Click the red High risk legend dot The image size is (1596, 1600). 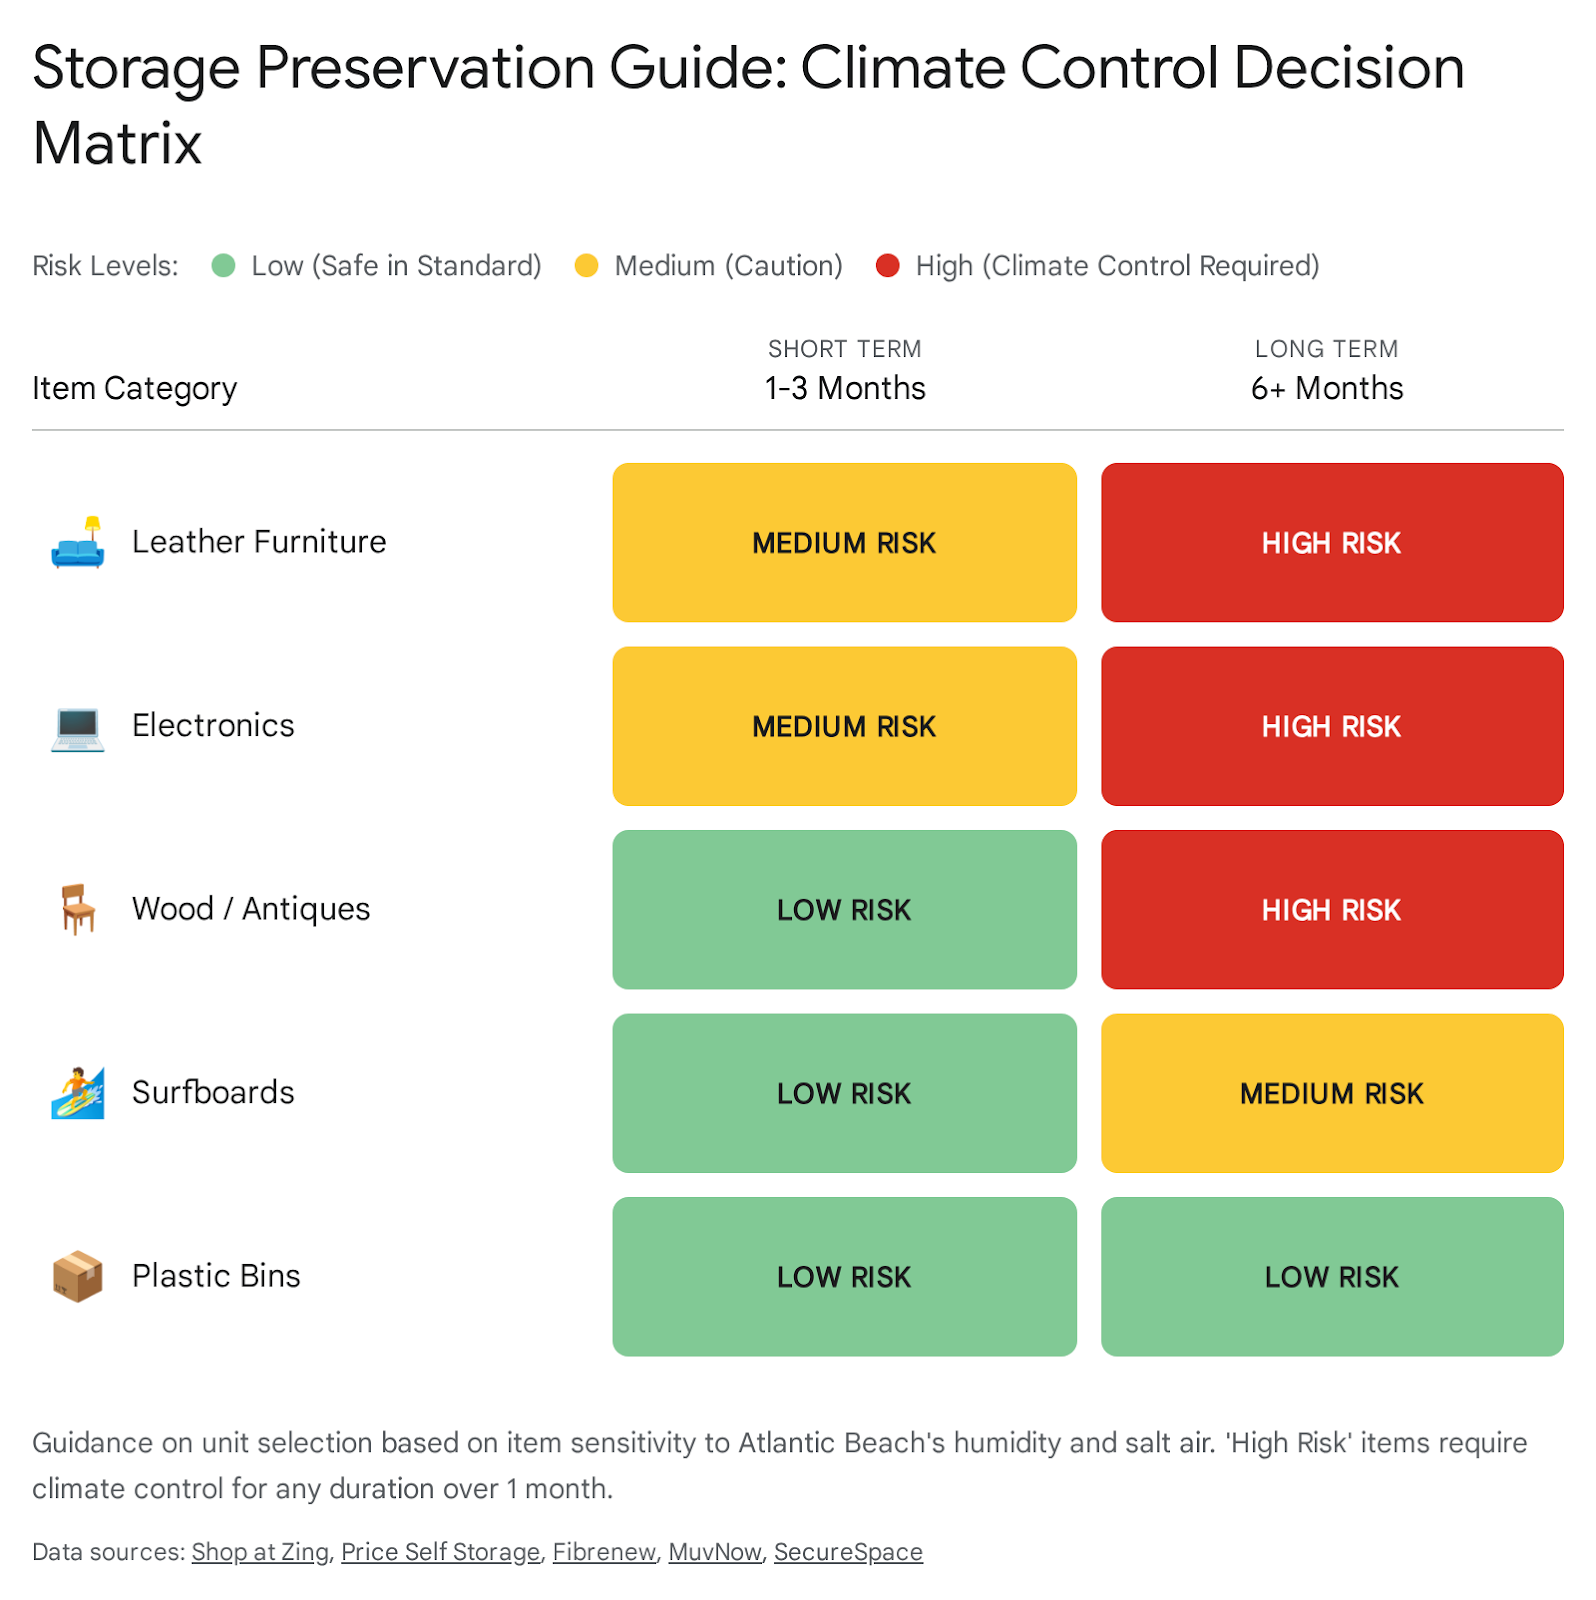[888, 266]
